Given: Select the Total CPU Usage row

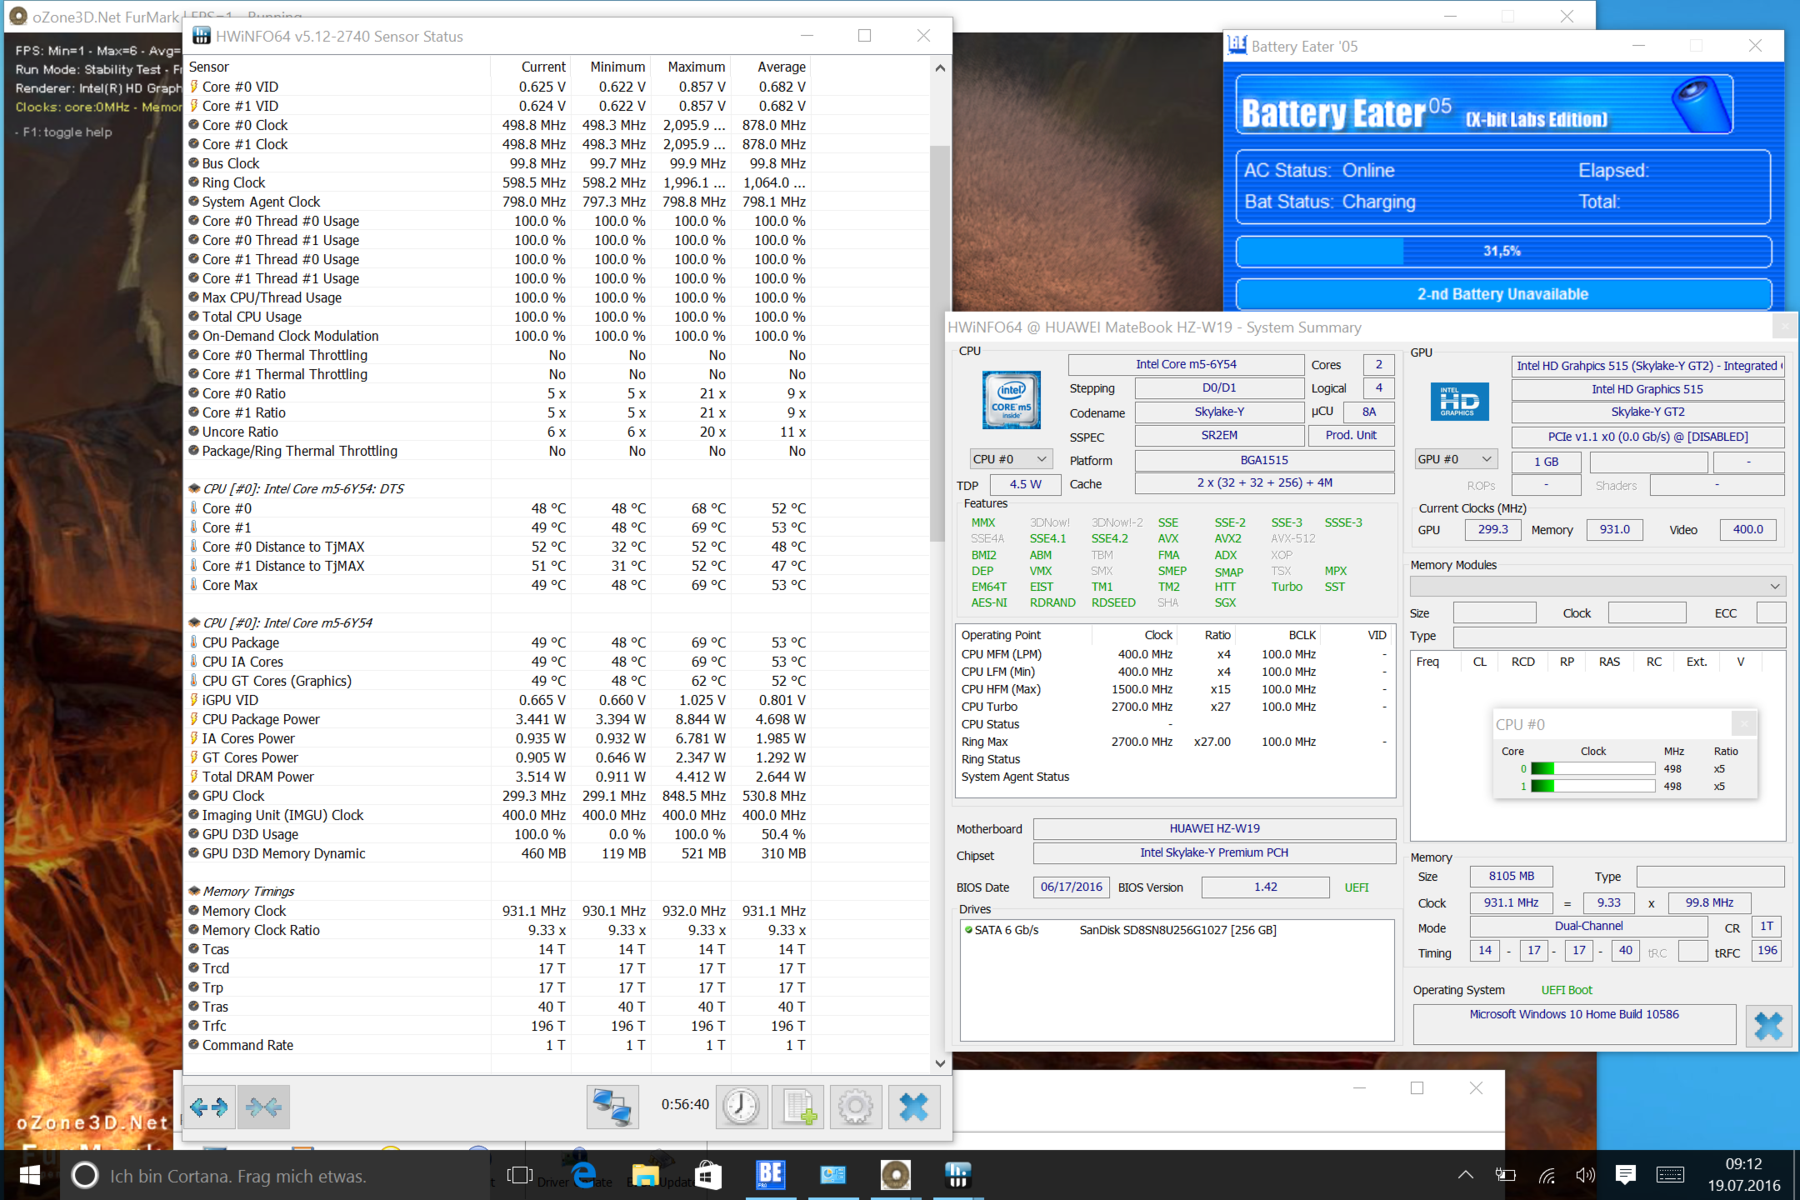Looking at the screenshot, I should click(498, 317).
